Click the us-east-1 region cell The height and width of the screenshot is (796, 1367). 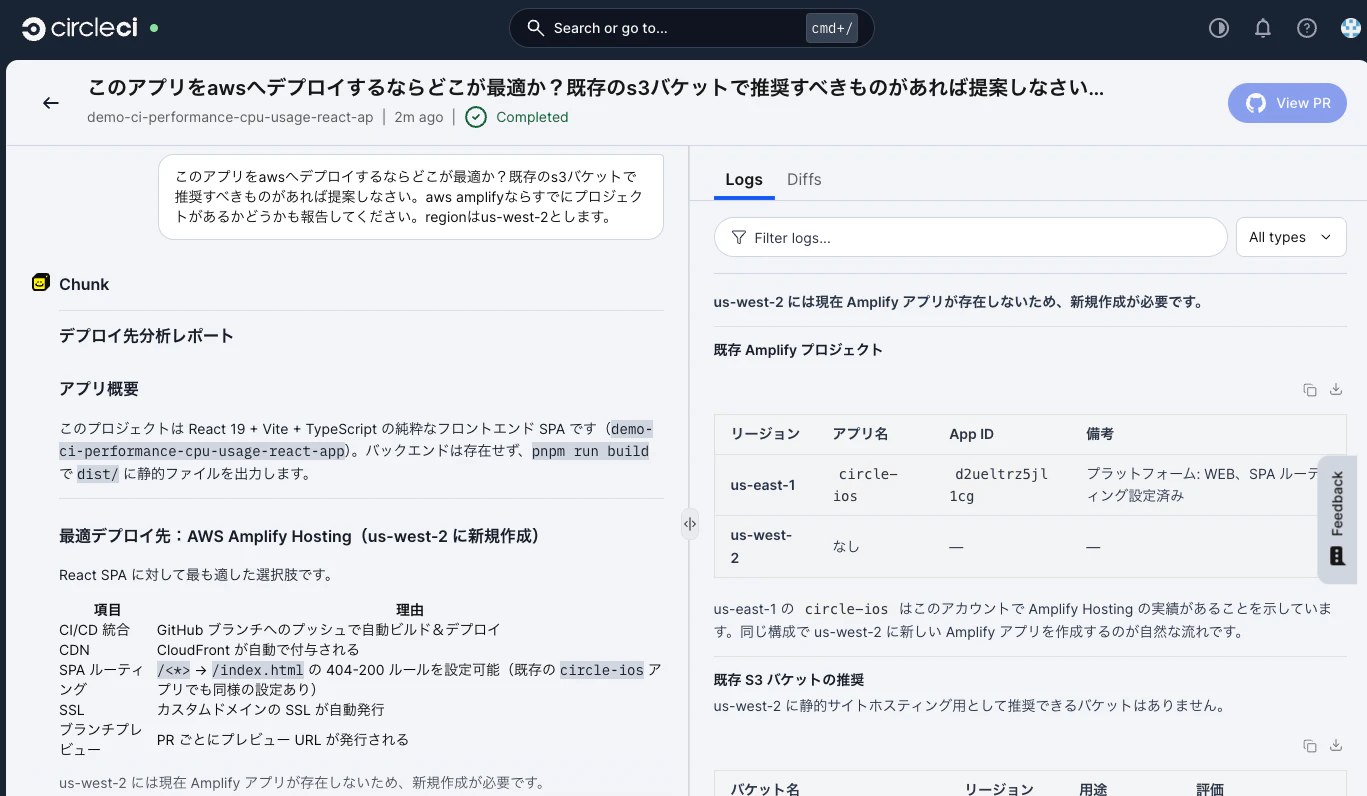click(x=763, y=485)
